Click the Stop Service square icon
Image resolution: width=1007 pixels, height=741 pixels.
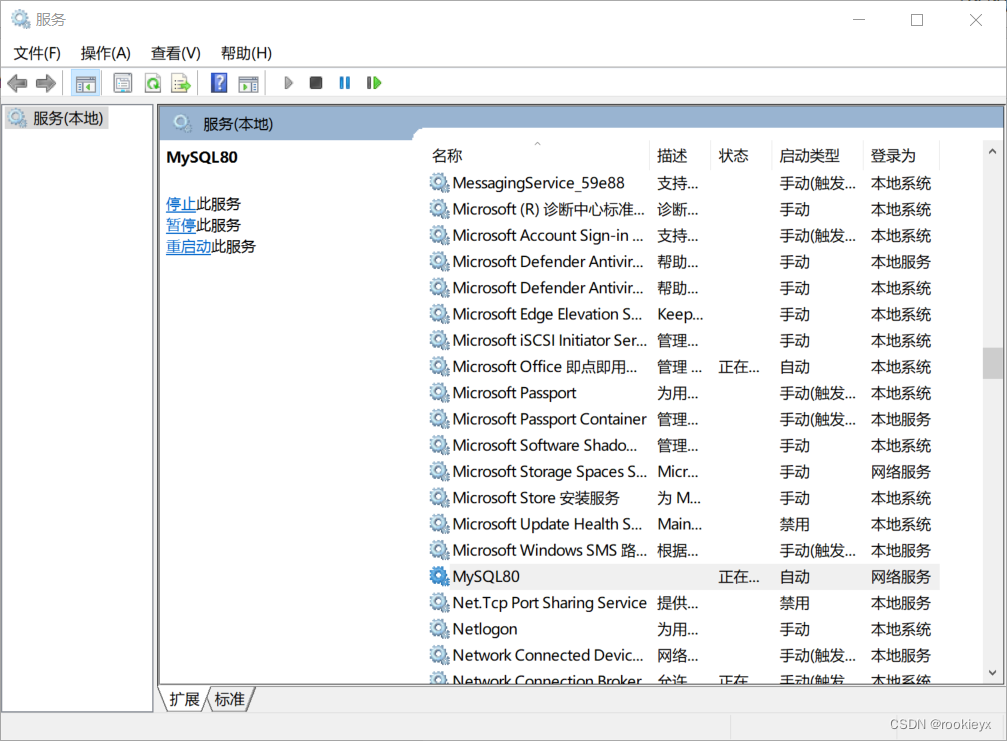click(x=315, y=83)
